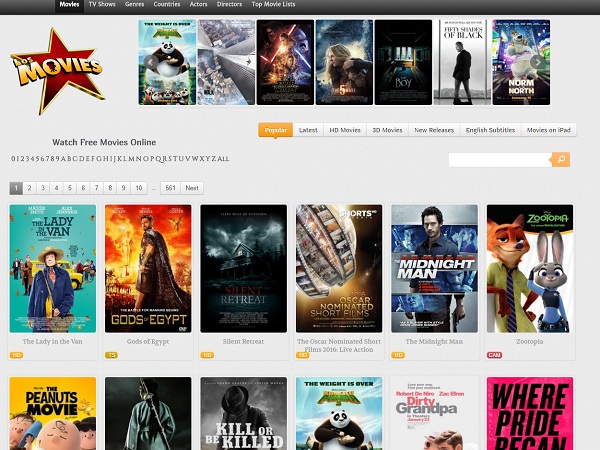600x450 pixels.
Task: Open Fifty Shades of Black carousel poster
Action: coord(462,62)
